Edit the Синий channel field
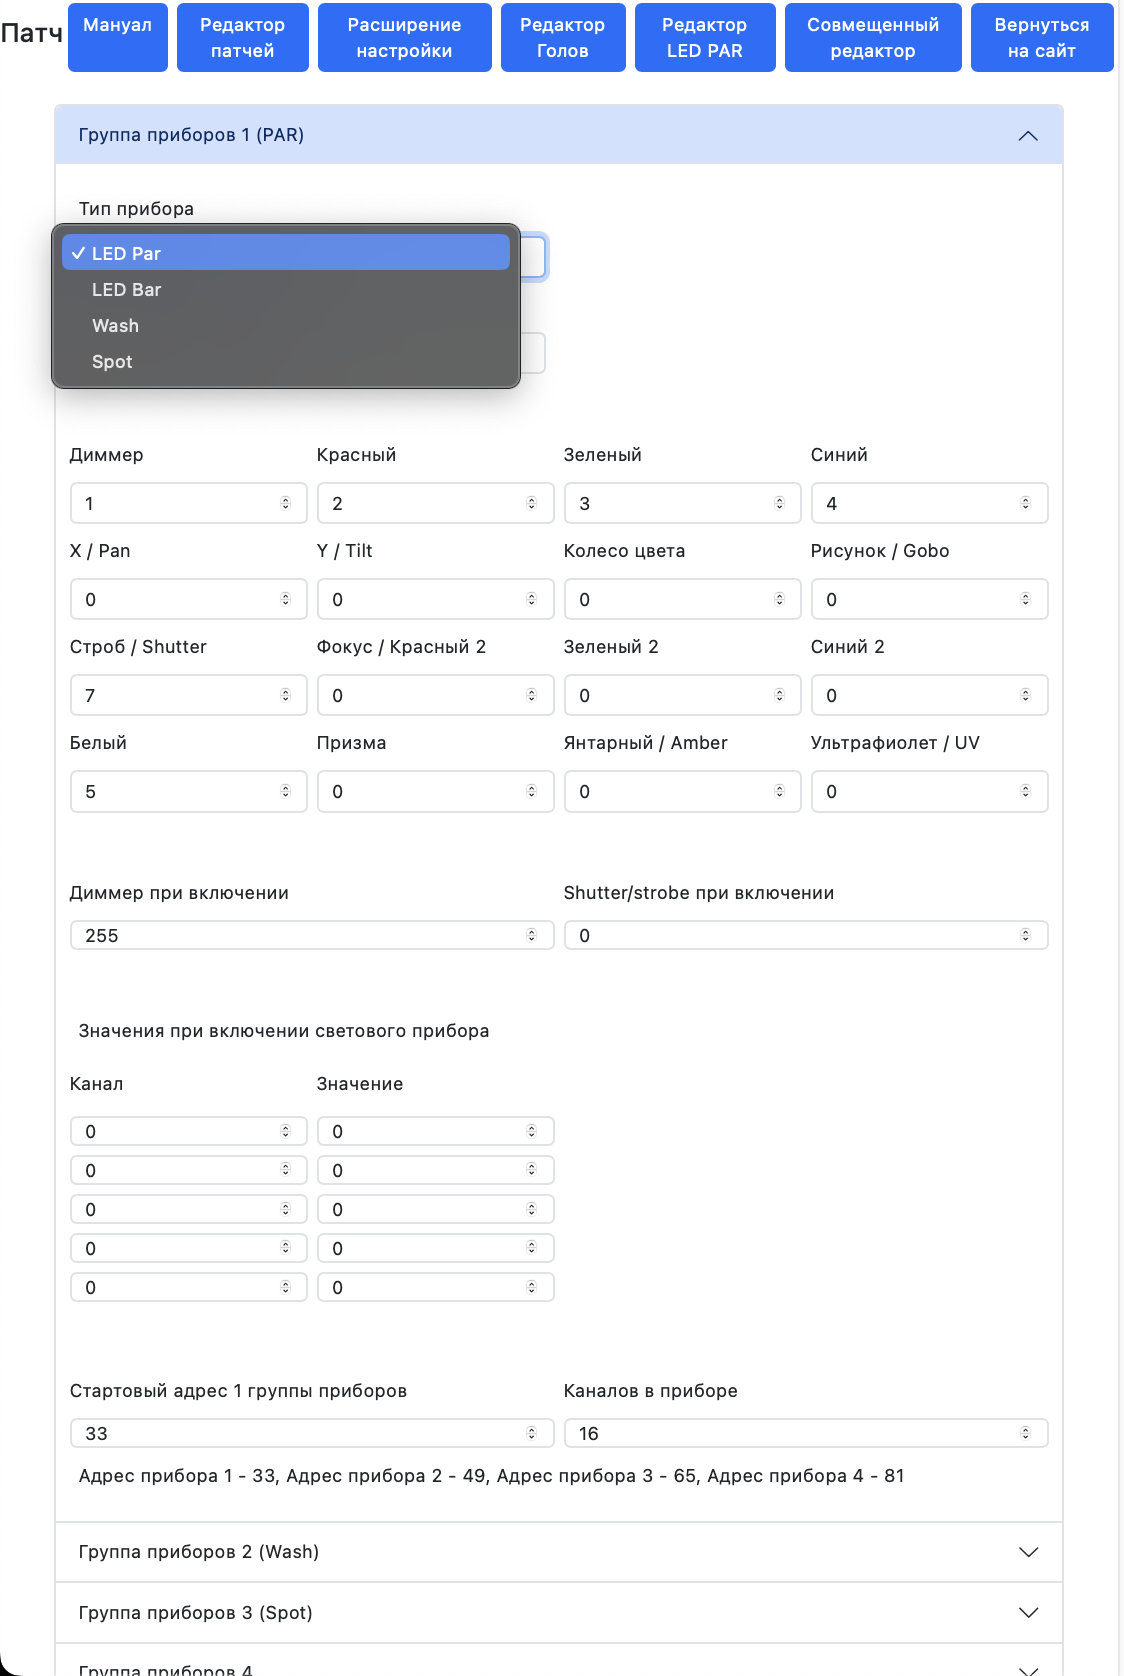Viewport: 1124px width, 1676px height. pyautogui.click(x=930, y=503)
